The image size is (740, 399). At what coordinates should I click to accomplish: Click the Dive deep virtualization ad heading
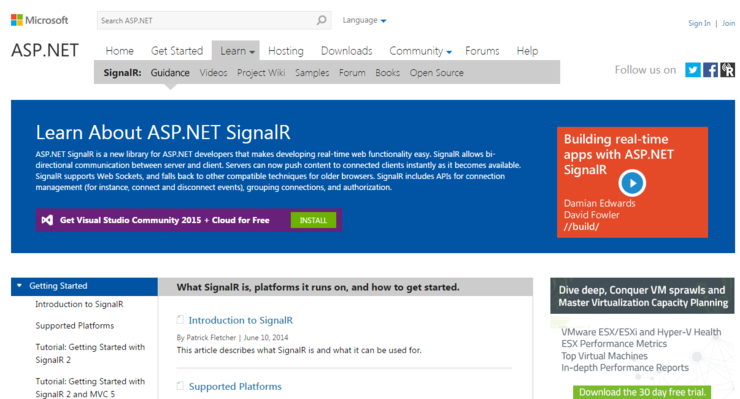(642, 296)
